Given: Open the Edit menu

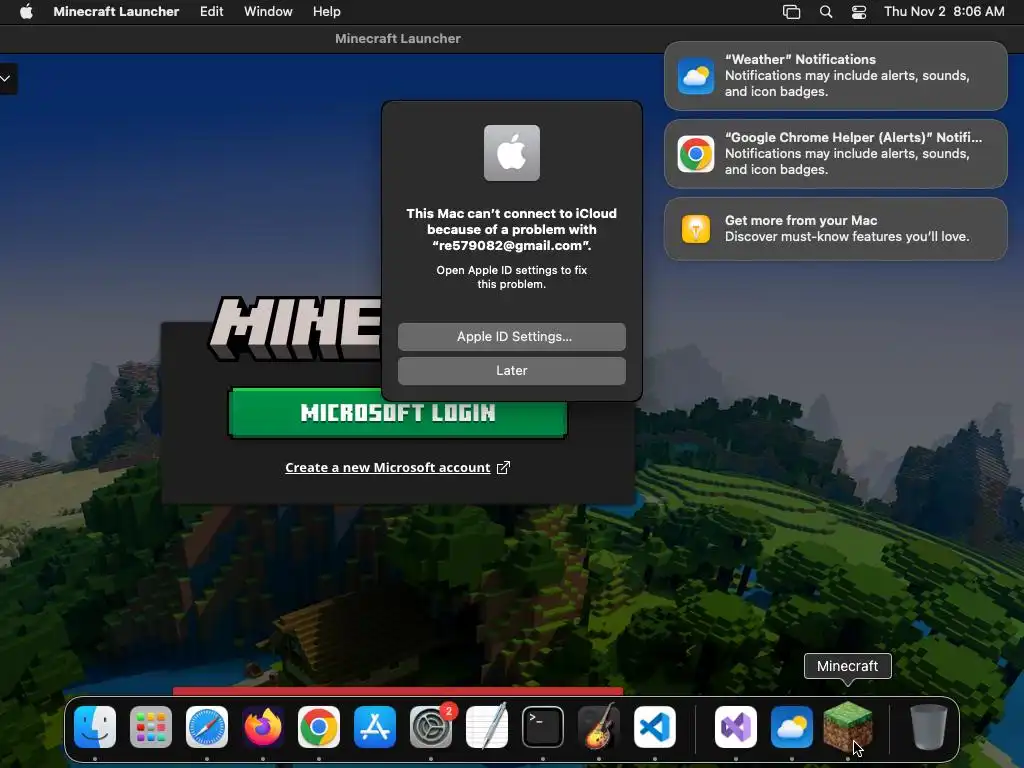Looking at the screenshot, I should point(212,11).
